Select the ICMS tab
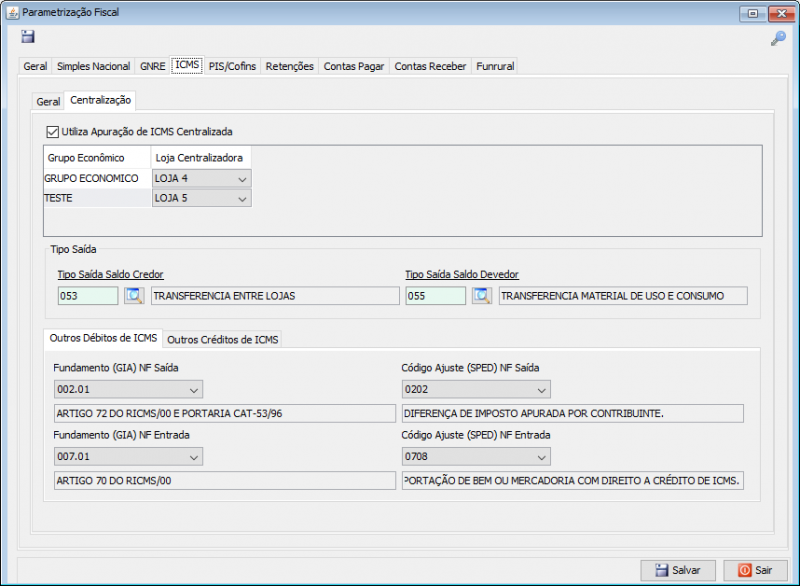Screen dimensions: 800x586 187,65
